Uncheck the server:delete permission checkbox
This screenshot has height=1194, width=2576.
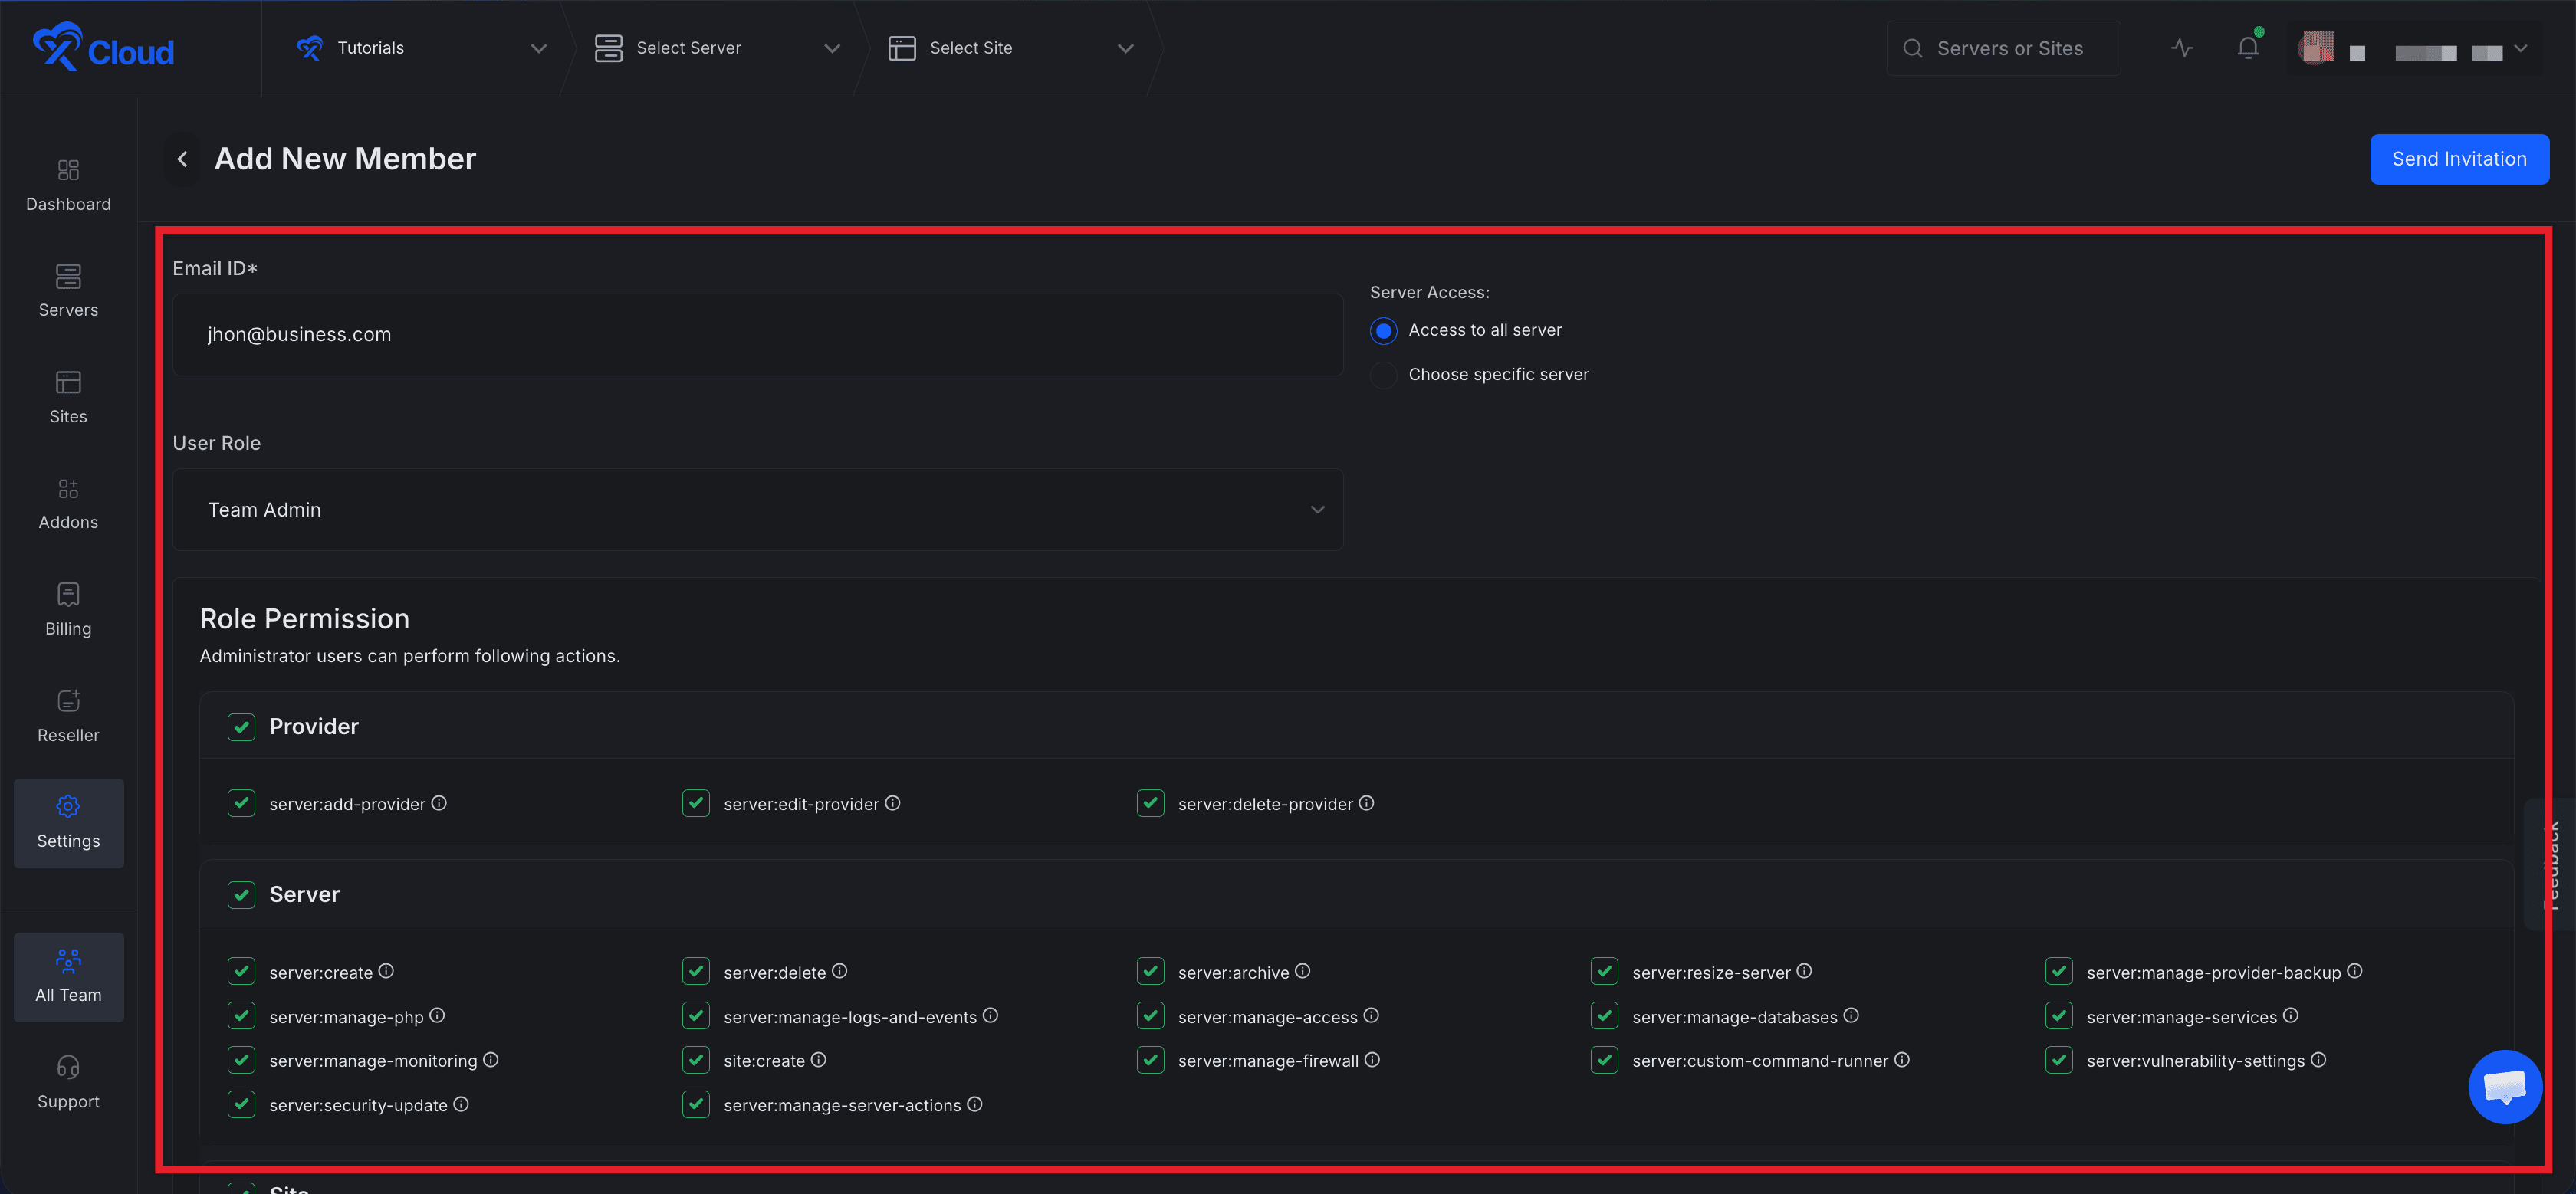(696, 972)
